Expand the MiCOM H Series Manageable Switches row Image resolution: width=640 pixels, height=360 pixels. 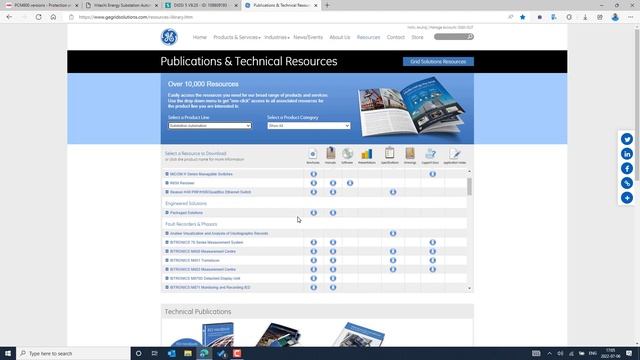(167, 174)
